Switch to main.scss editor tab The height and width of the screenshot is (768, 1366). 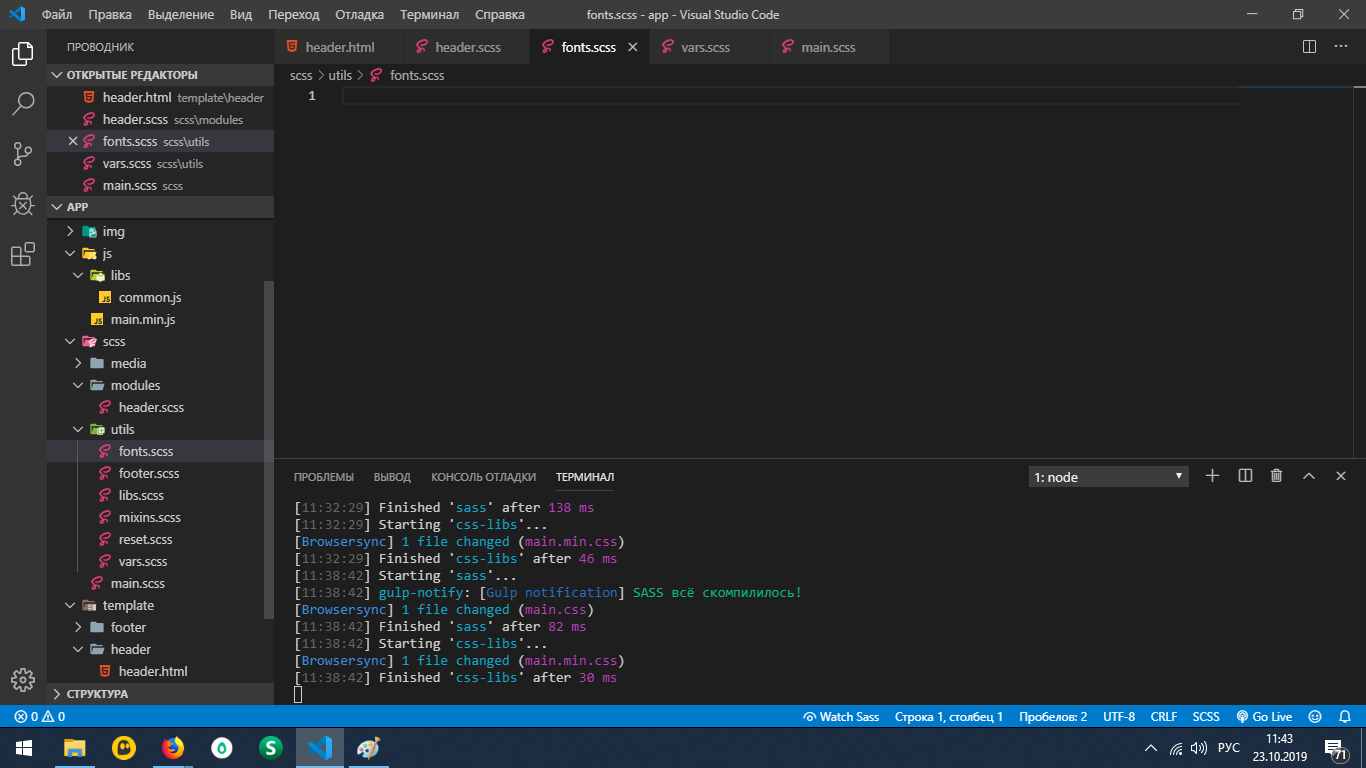(828, 47)
